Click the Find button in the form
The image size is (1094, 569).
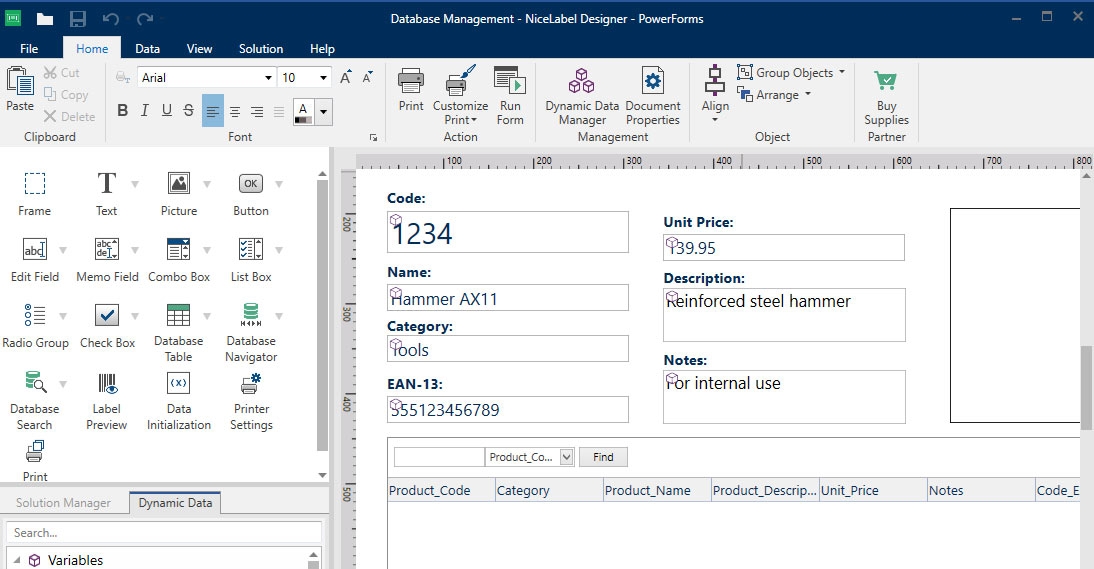coord(603,457)
